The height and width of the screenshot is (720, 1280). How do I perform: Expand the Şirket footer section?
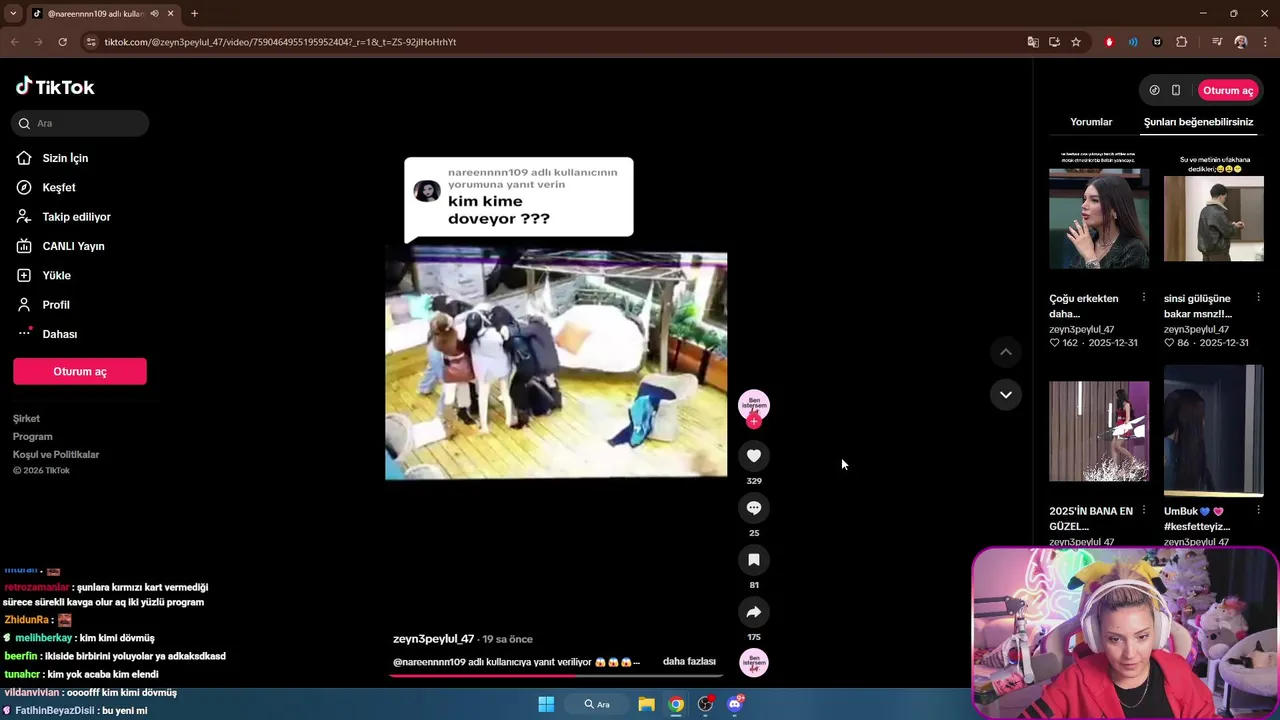26,419
